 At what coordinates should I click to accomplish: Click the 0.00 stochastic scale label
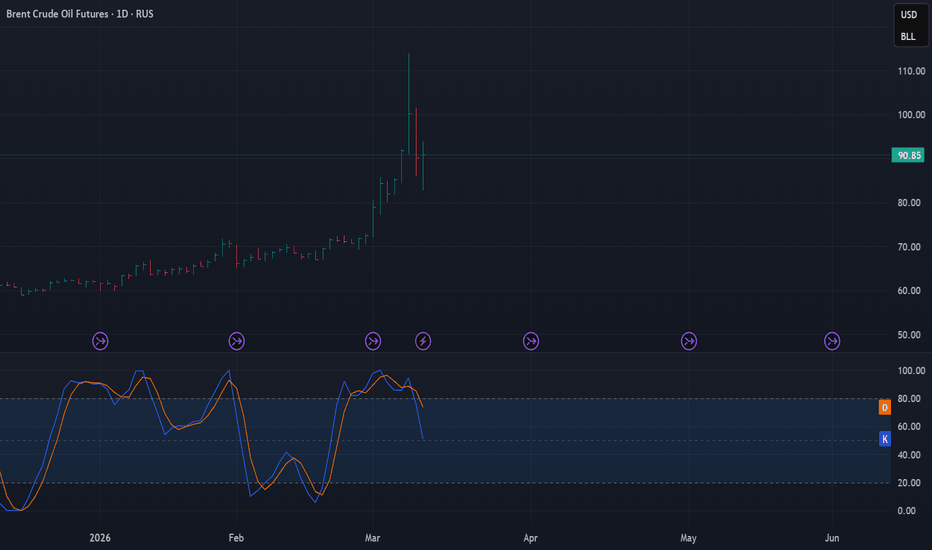906,511
